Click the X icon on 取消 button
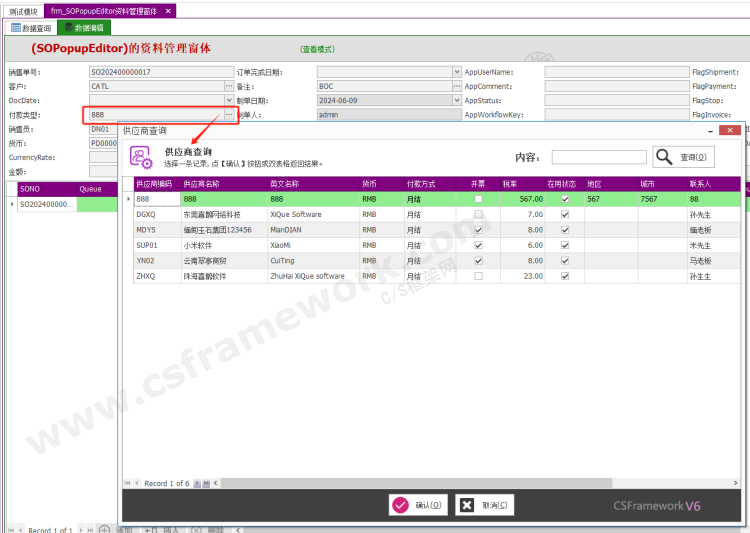 point(467,505)
